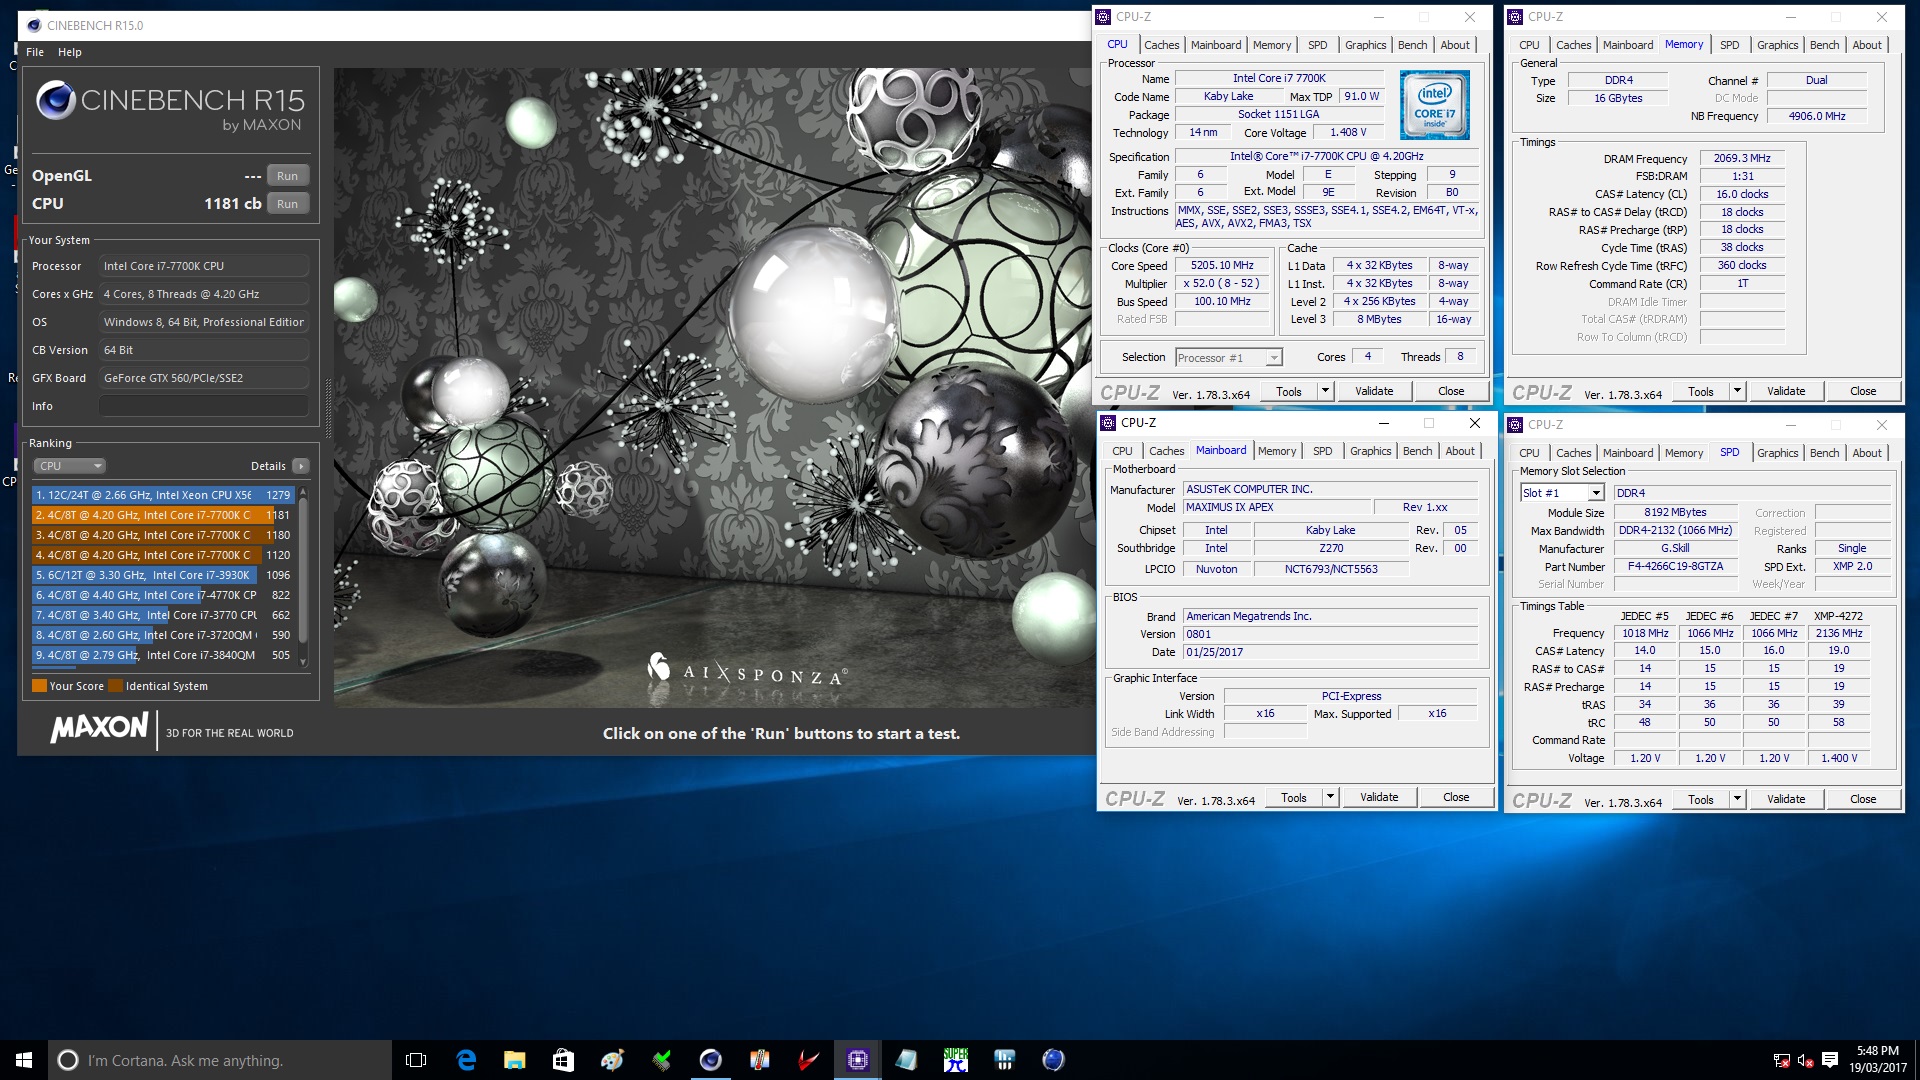Click CPU-Z title icon in CPU window
Screen dimensions: 1920x1080
pos(1104,17)
